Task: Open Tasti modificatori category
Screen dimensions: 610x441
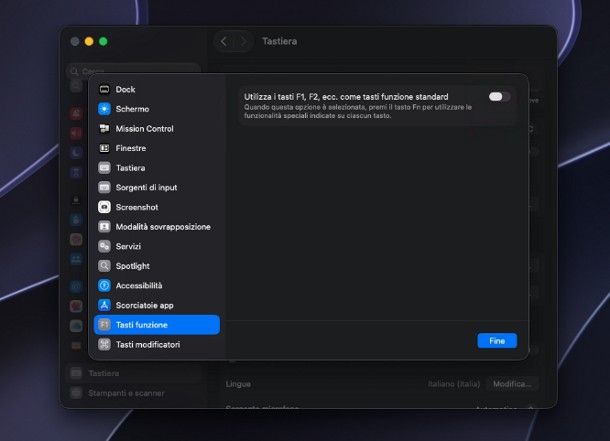Action: click(157, 345)
